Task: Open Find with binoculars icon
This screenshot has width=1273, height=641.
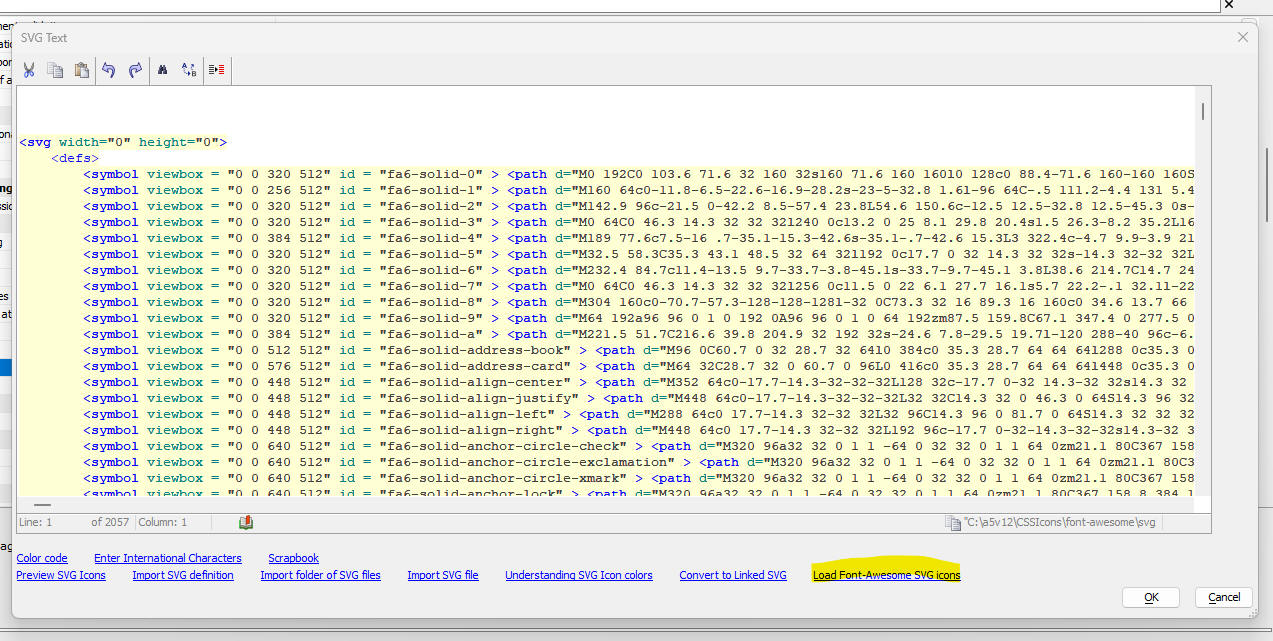Action: click(x=162, y=70)
